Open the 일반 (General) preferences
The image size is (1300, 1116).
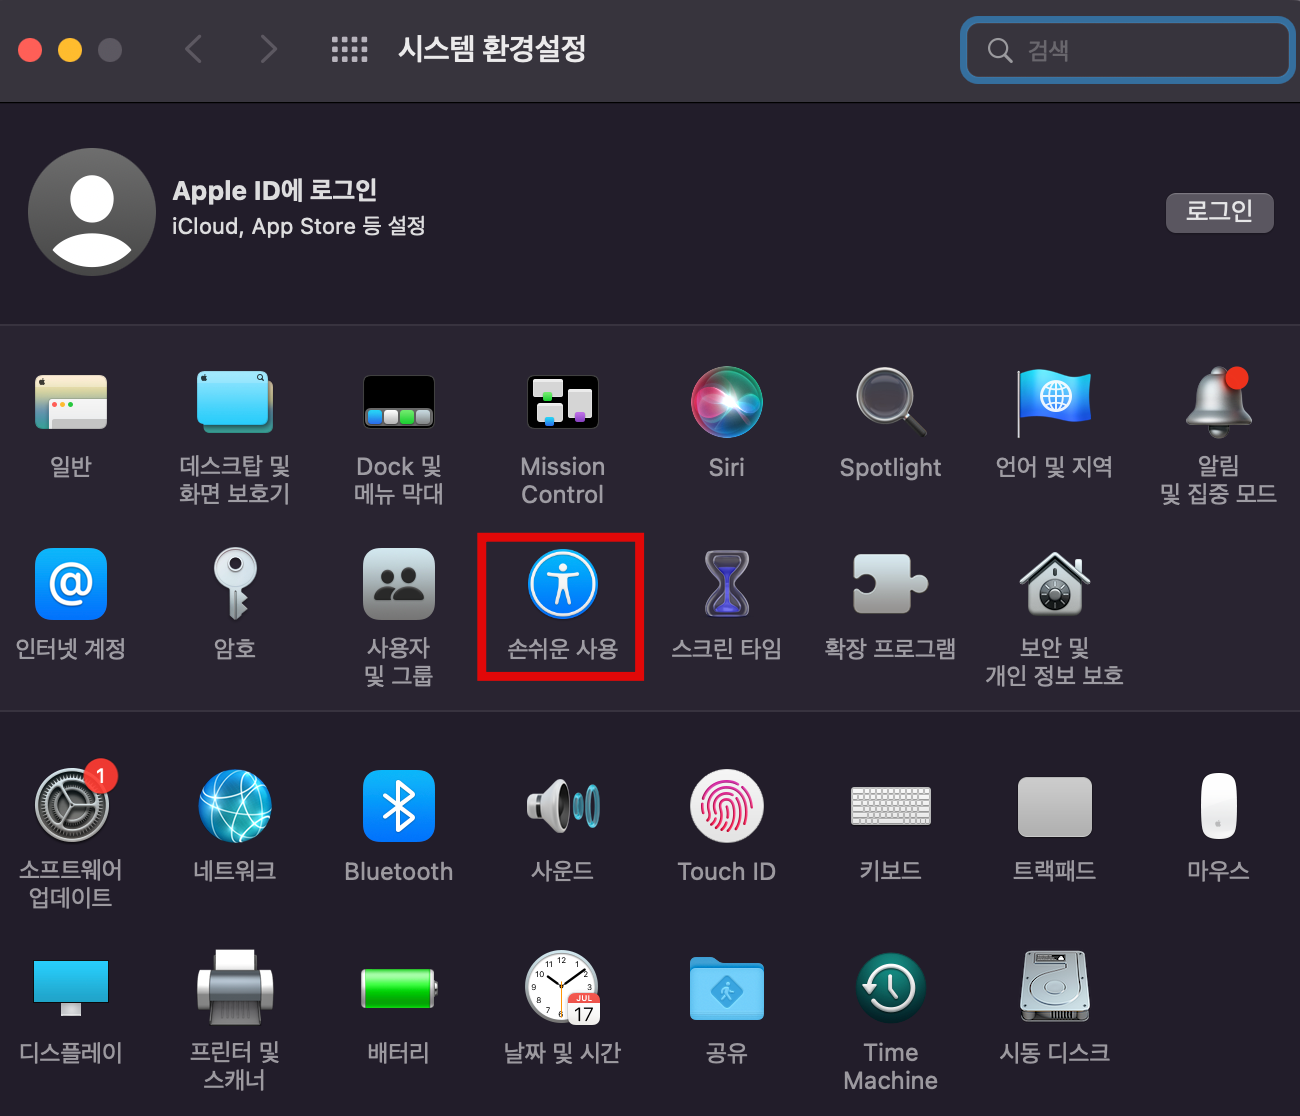click(71, 403)
